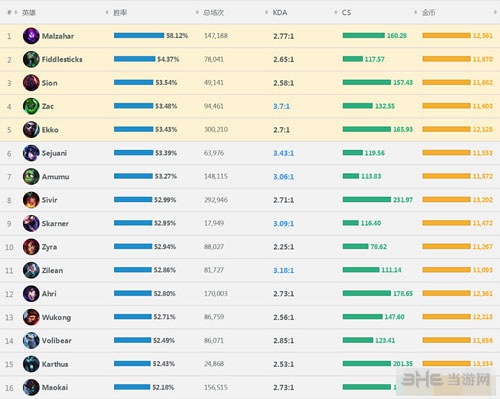The height and width of the screenshot is (399, 500).
Task: Click Malzahar's blue win rate bar
Action: tap(139, 35)
